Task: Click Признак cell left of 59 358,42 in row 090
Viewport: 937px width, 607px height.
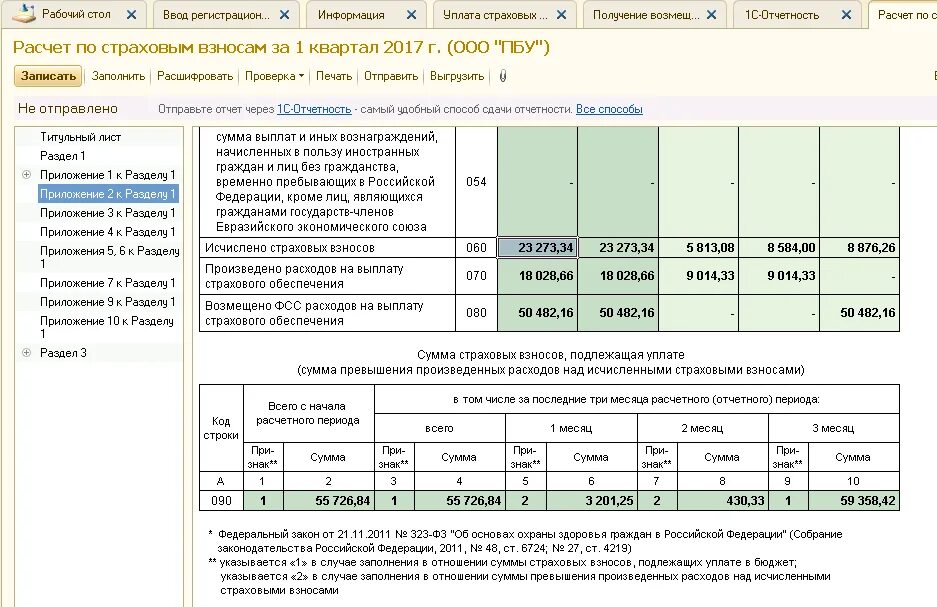Action: 788,501
